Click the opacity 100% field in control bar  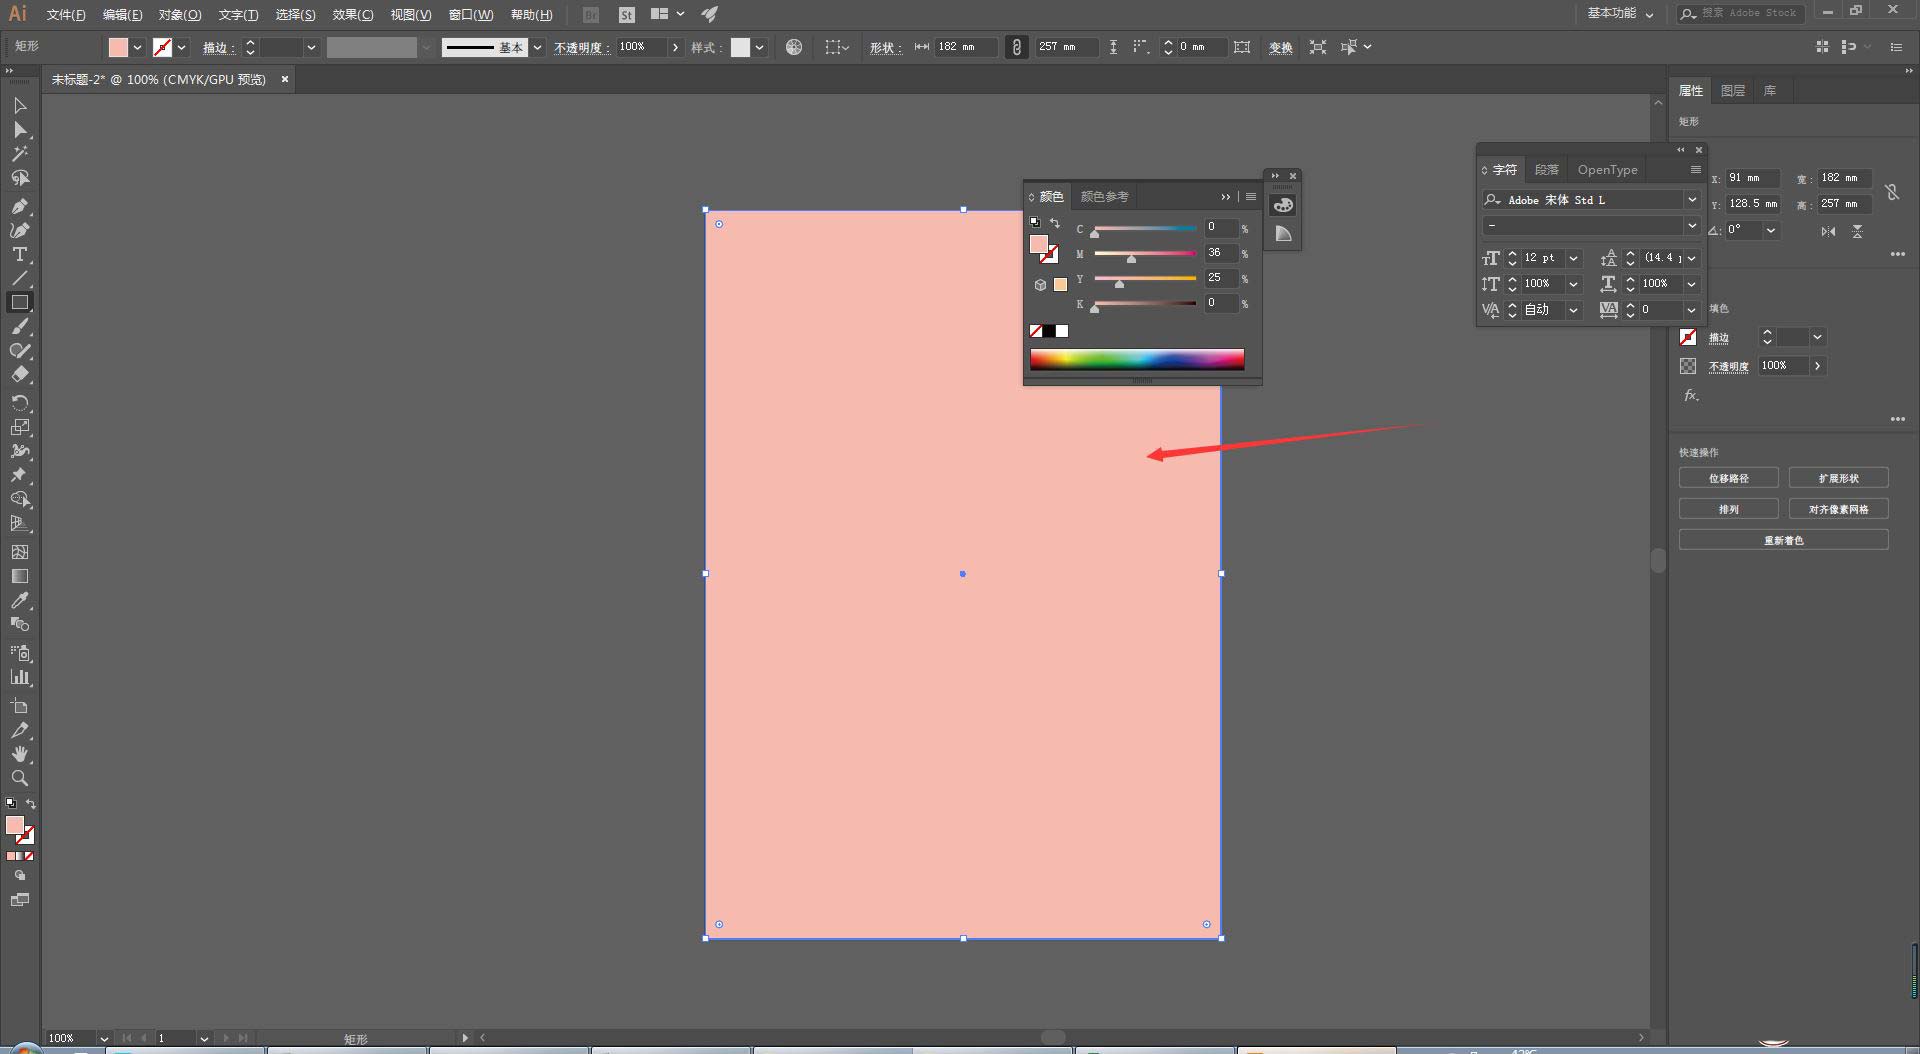point(640,47)
